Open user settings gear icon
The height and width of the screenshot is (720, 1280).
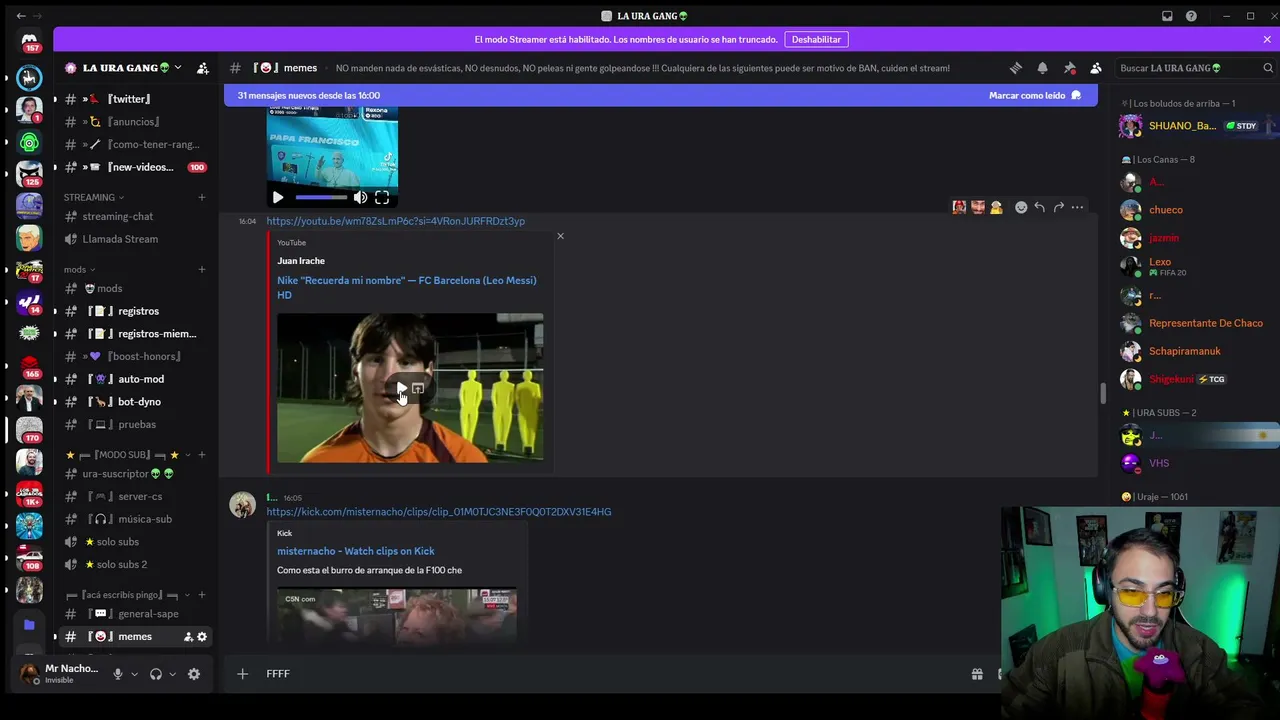(194, 674)
